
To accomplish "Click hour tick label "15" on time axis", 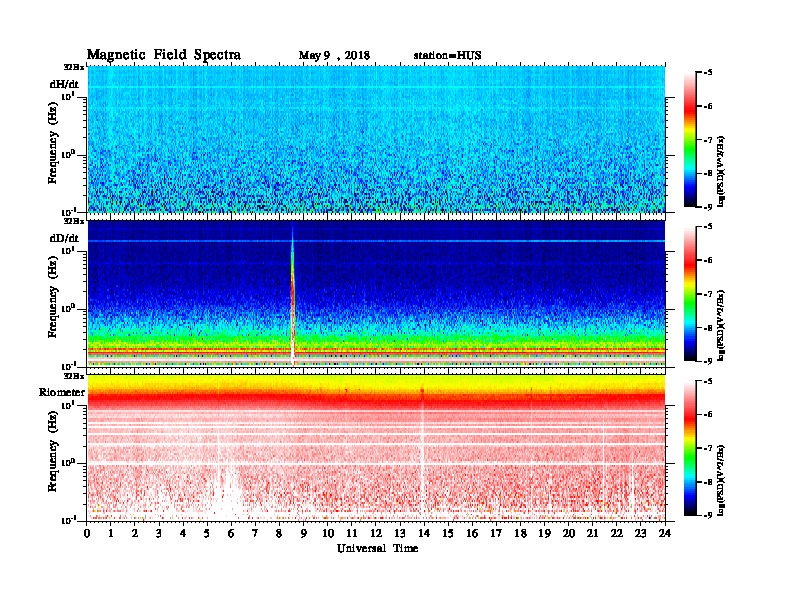I will [448, 534].
